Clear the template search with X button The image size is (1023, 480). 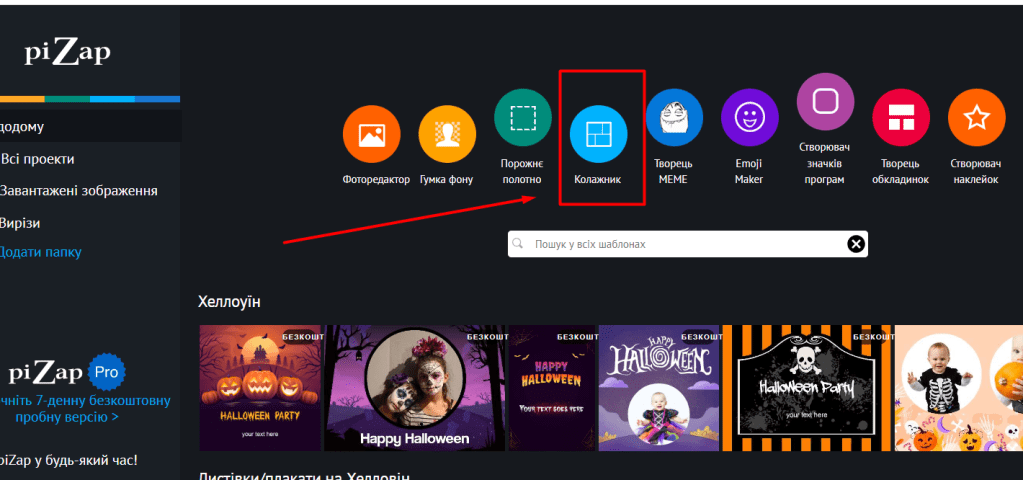856,244
